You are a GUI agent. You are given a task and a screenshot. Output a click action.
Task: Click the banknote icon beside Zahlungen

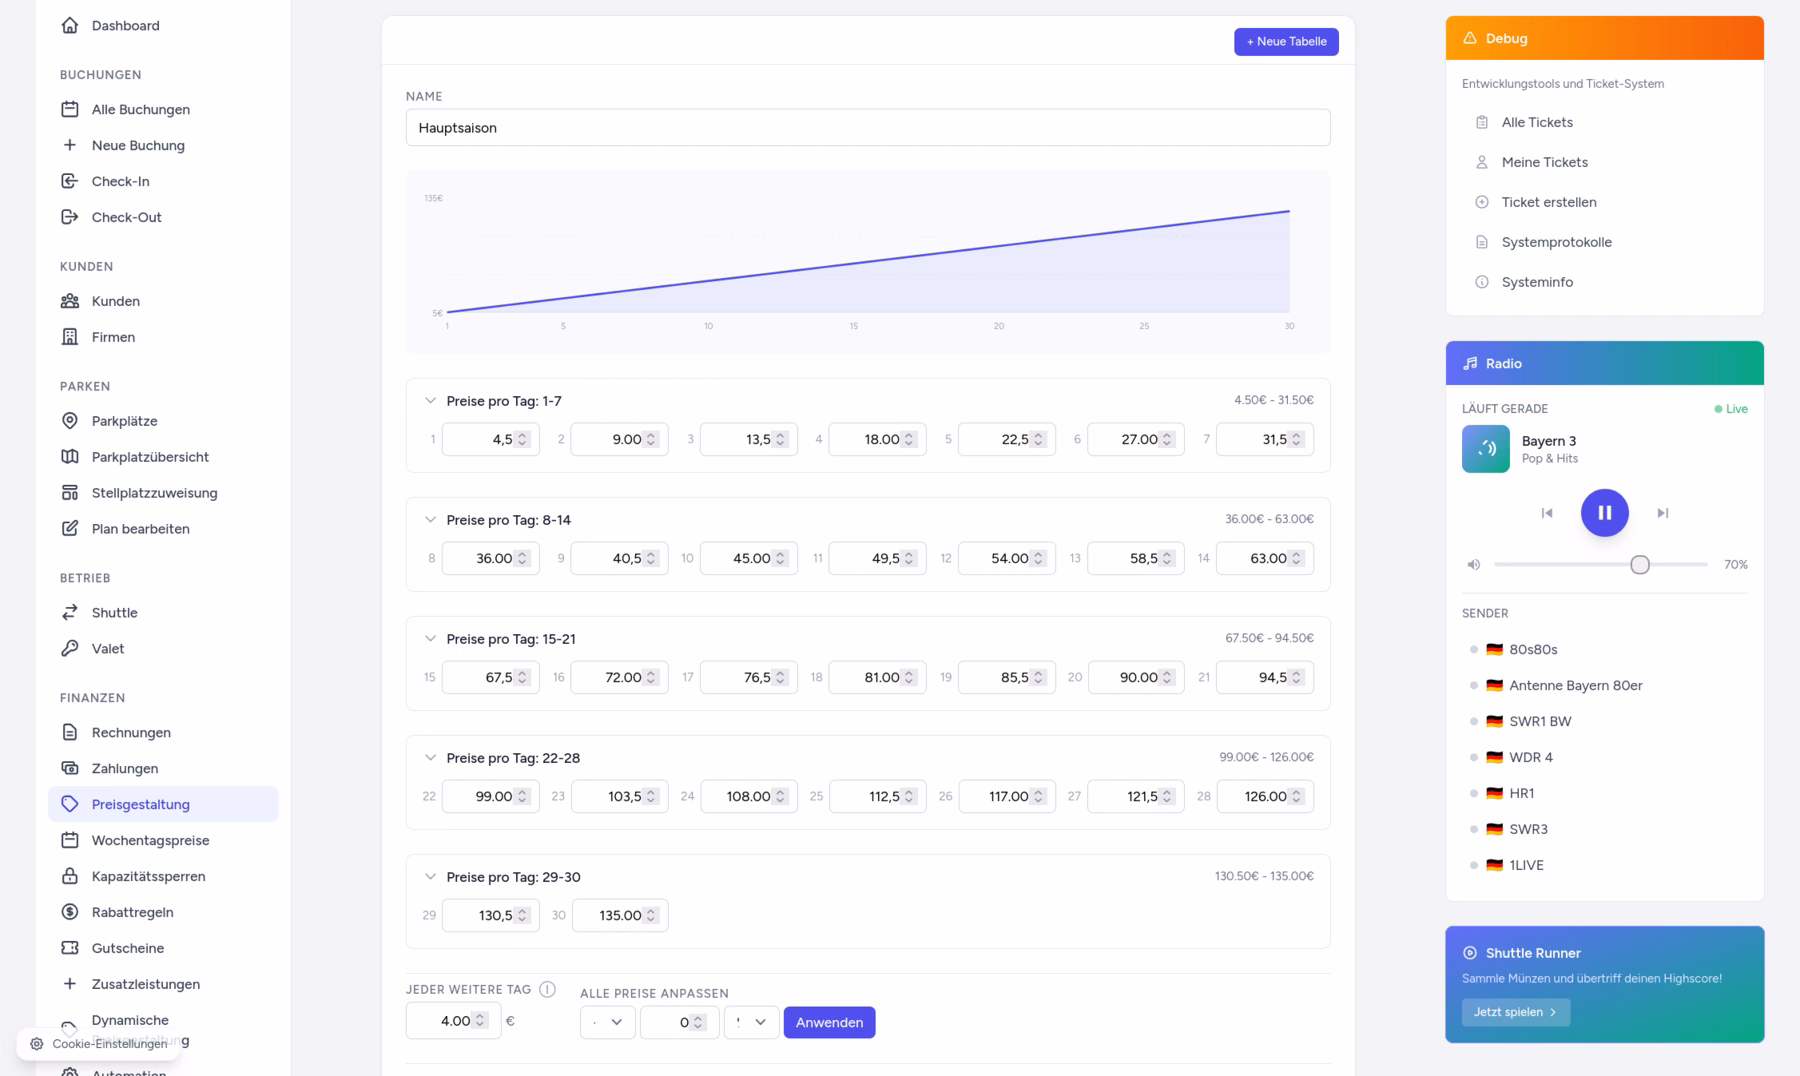pos(70,770)
